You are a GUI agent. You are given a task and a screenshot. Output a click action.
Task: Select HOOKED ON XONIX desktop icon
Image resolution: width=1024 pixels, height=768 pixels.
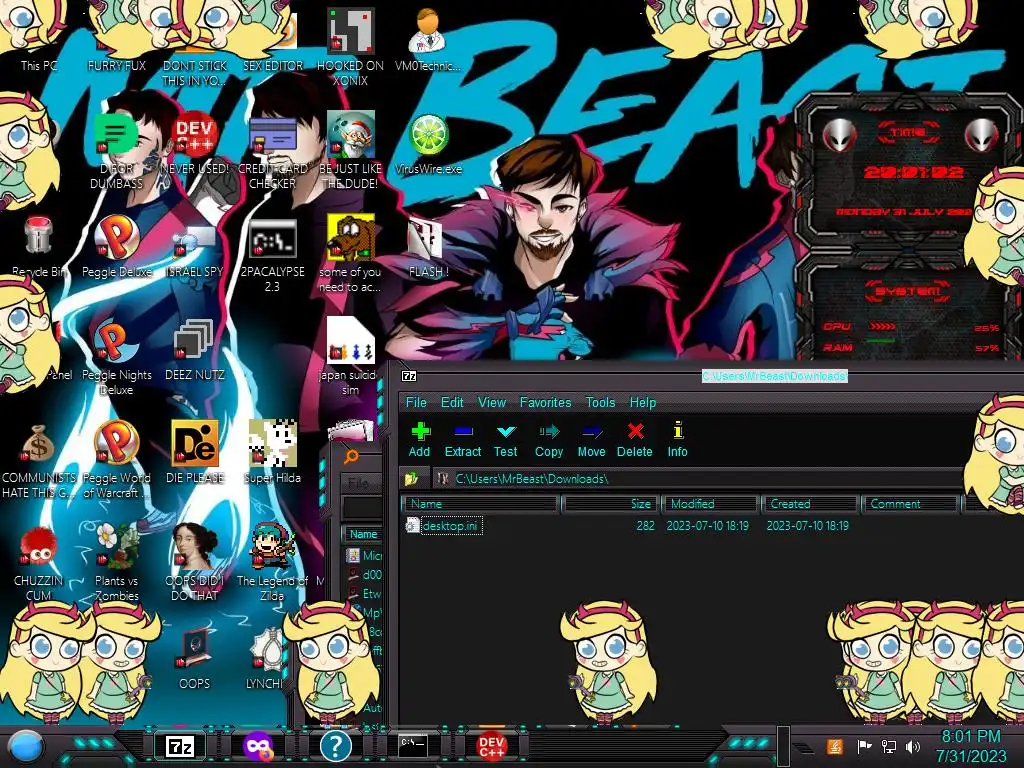point(350,47)
